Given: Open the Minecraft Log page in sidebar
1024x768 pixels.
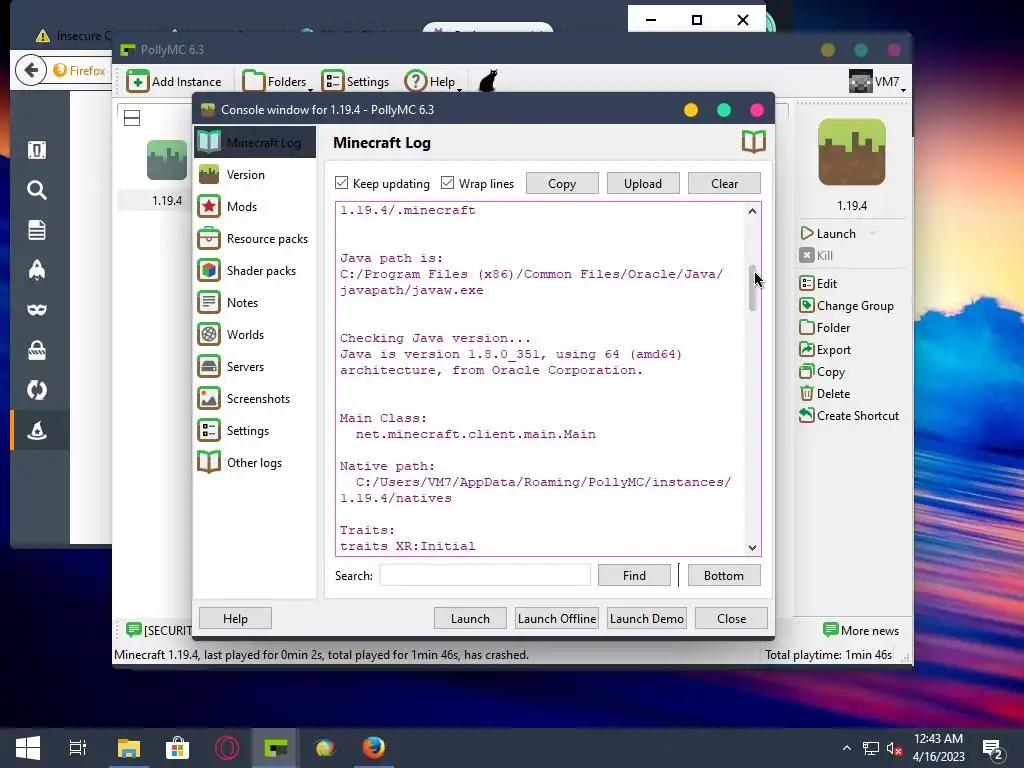Looking at the screenshot, I should pos(255,142).
